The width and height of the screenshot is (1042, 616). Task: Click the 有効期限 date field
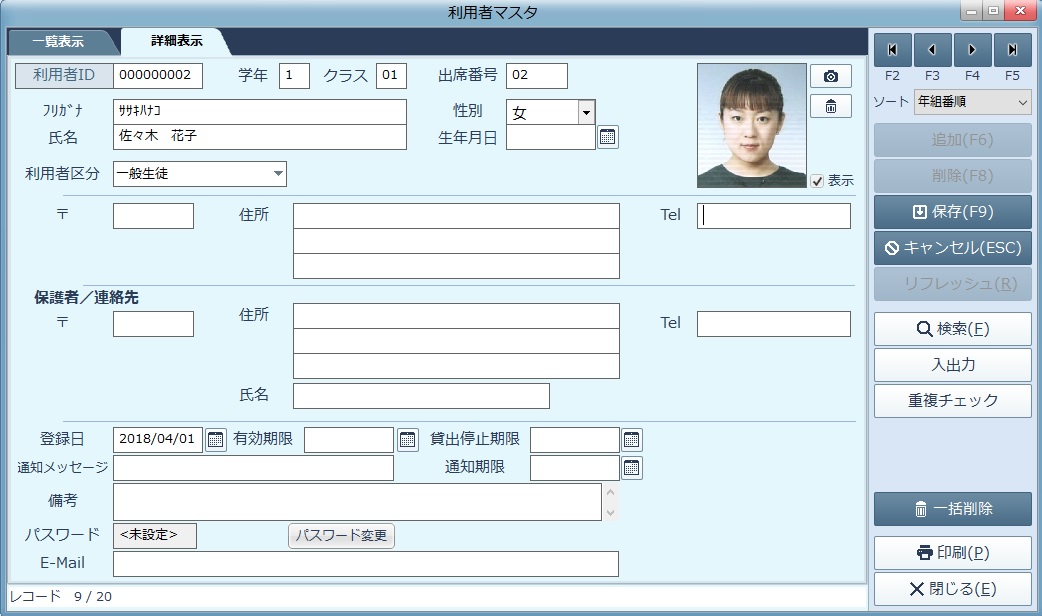click(349, 440)
